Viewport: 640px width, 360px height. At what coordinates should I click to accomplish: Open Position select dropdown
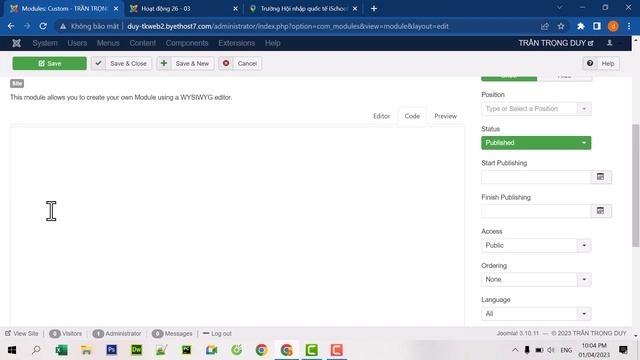tap(536, 109)
